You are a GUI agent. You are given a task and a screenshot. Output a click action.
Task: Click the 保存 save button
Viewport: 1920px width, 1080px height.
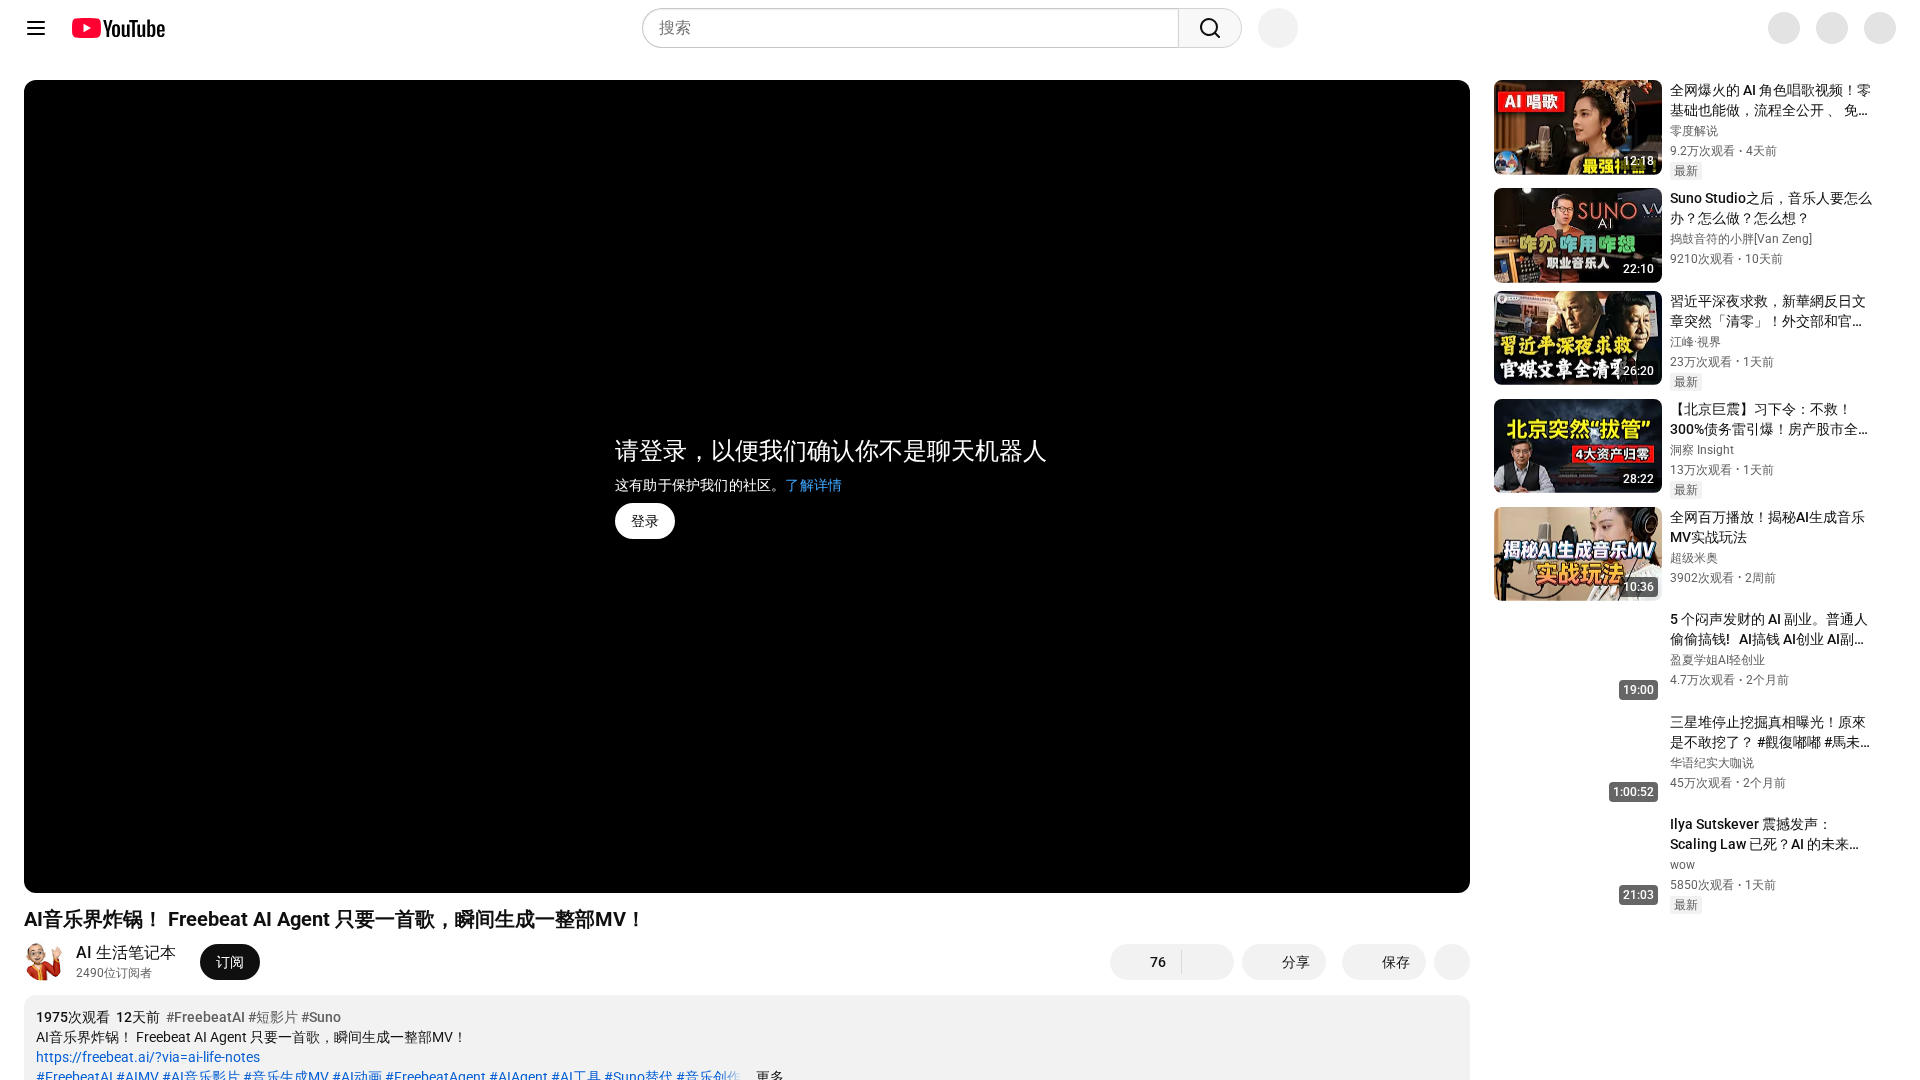coord(1383,962)
